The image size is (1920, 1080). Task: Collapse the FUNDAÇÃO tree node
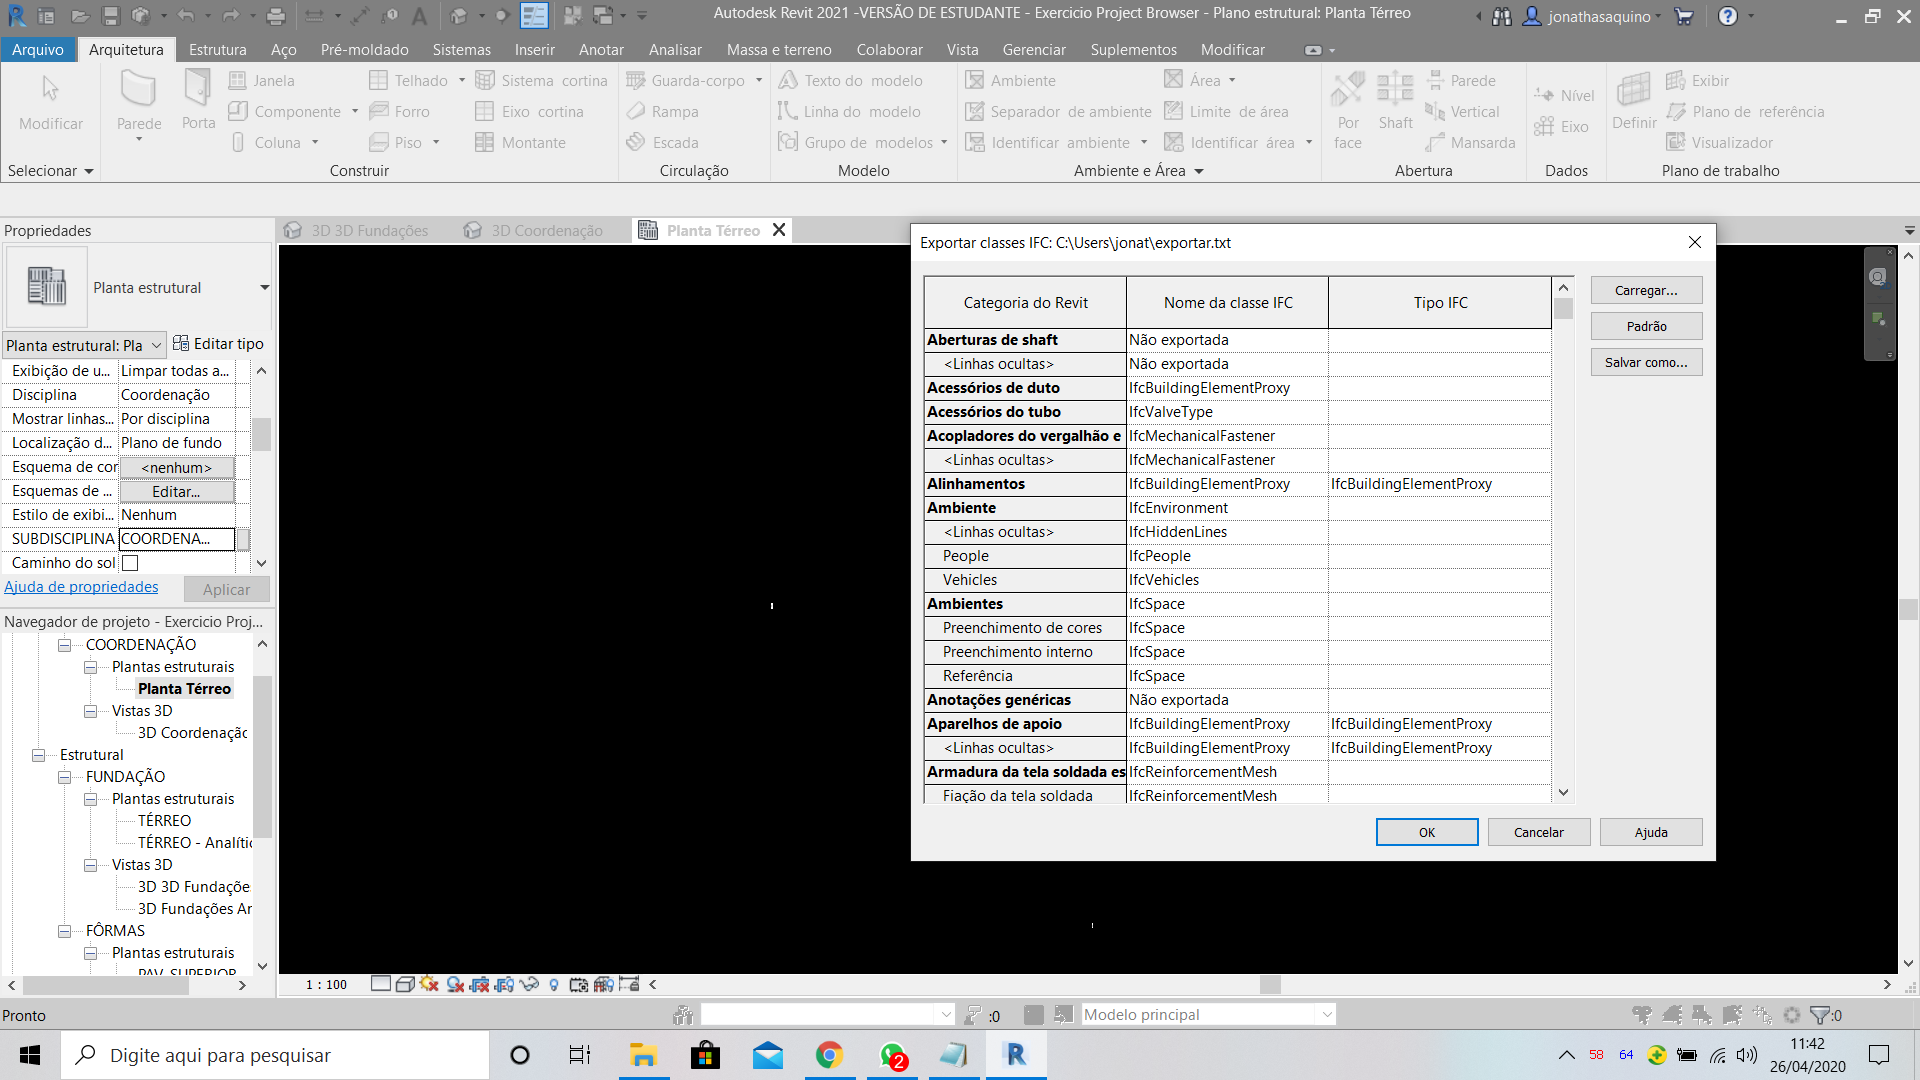pos(65,777)
